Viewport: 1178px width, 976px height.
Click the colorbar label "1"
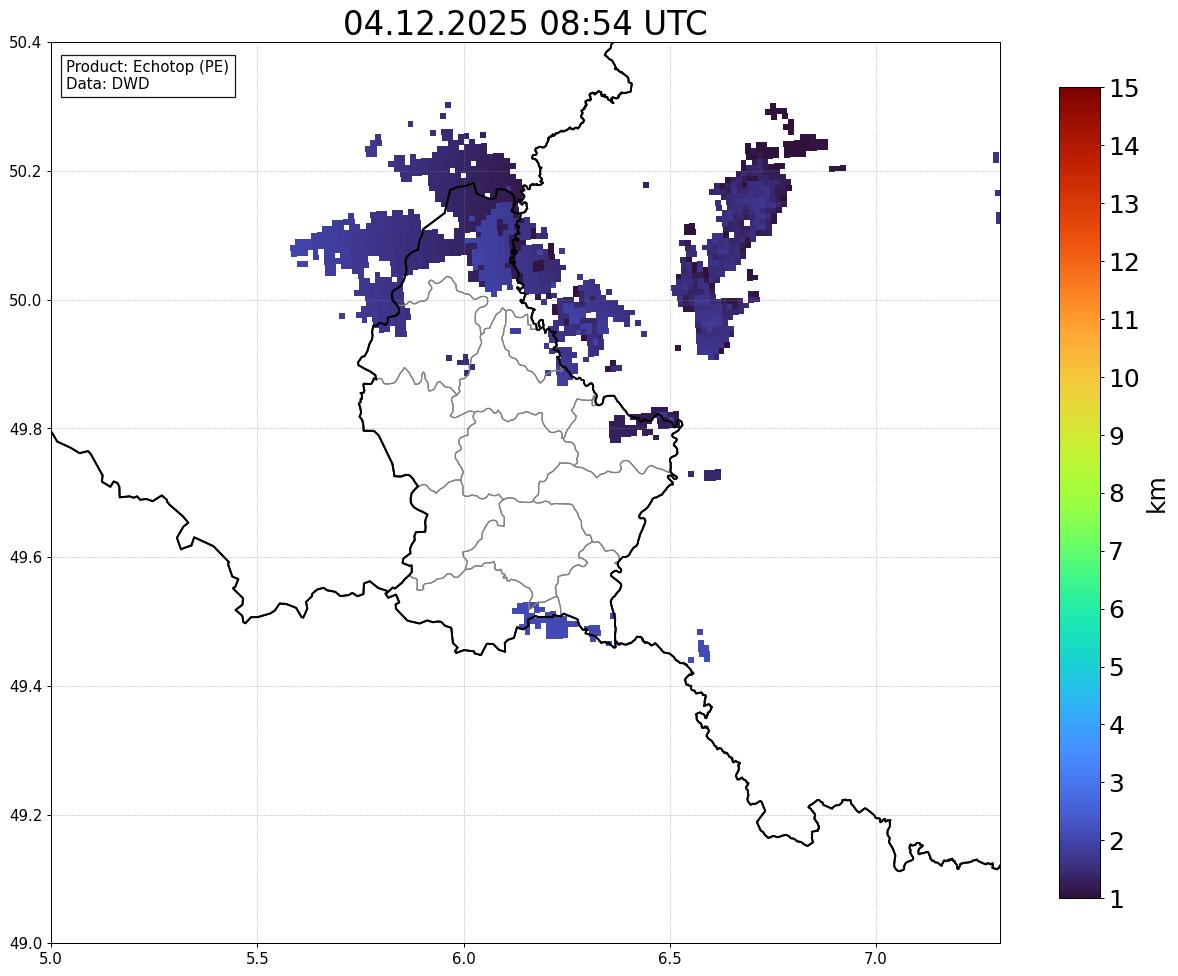[x=1117, y=899]
